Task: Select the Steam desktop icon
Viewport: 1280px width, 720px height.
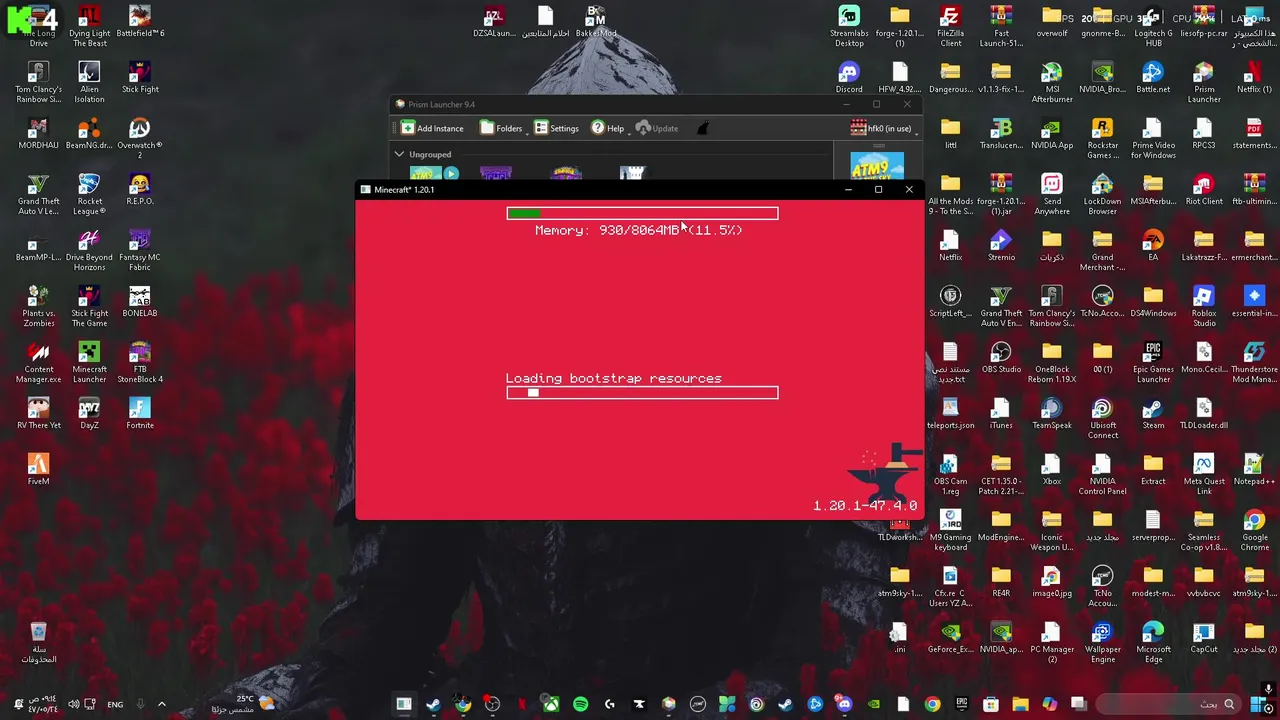Action: coord(1153,414)
